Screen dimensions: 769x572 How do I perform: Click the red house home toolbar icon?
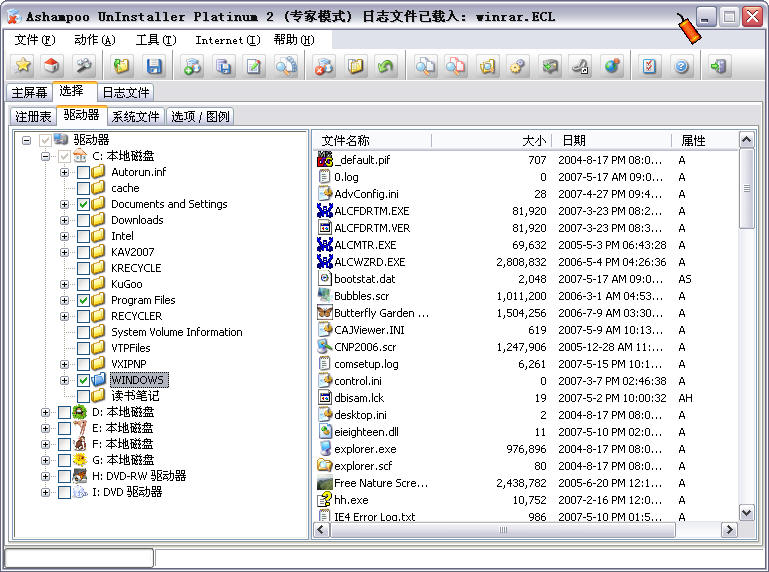52,66
